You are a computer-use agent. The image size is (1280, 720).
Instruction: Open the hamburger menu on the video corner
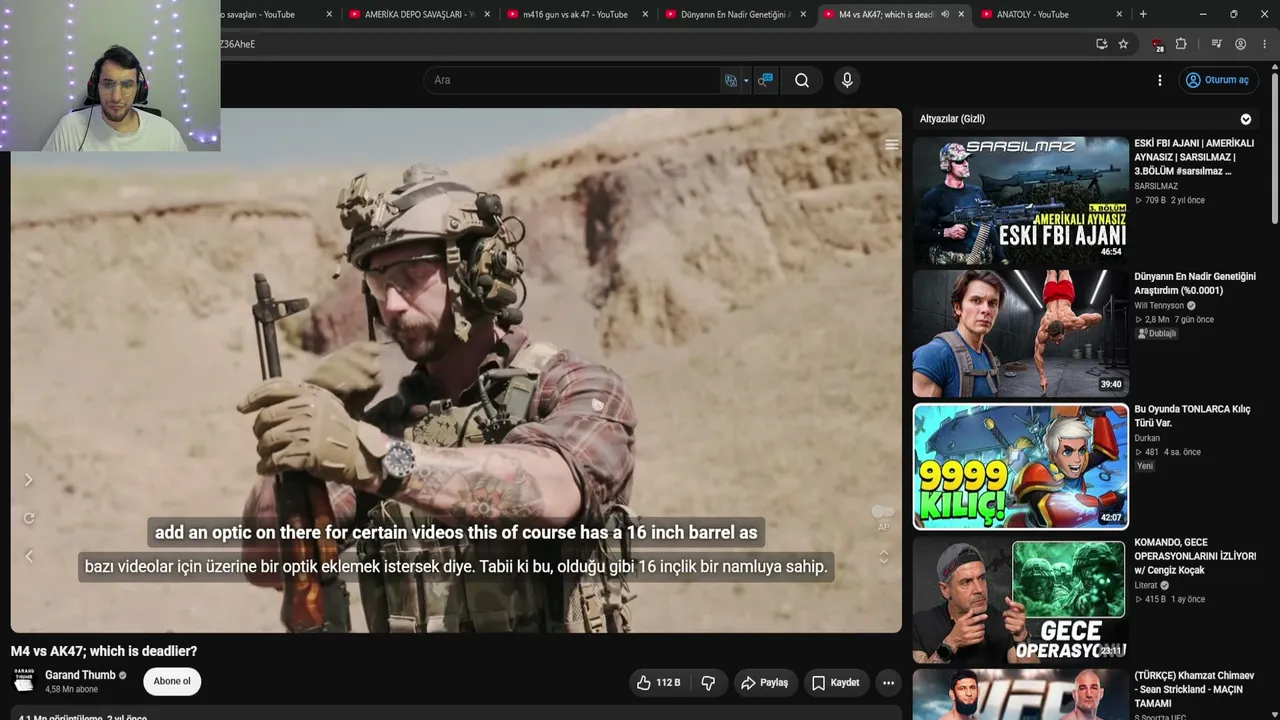pyautogui.click(x=891, y=145)
